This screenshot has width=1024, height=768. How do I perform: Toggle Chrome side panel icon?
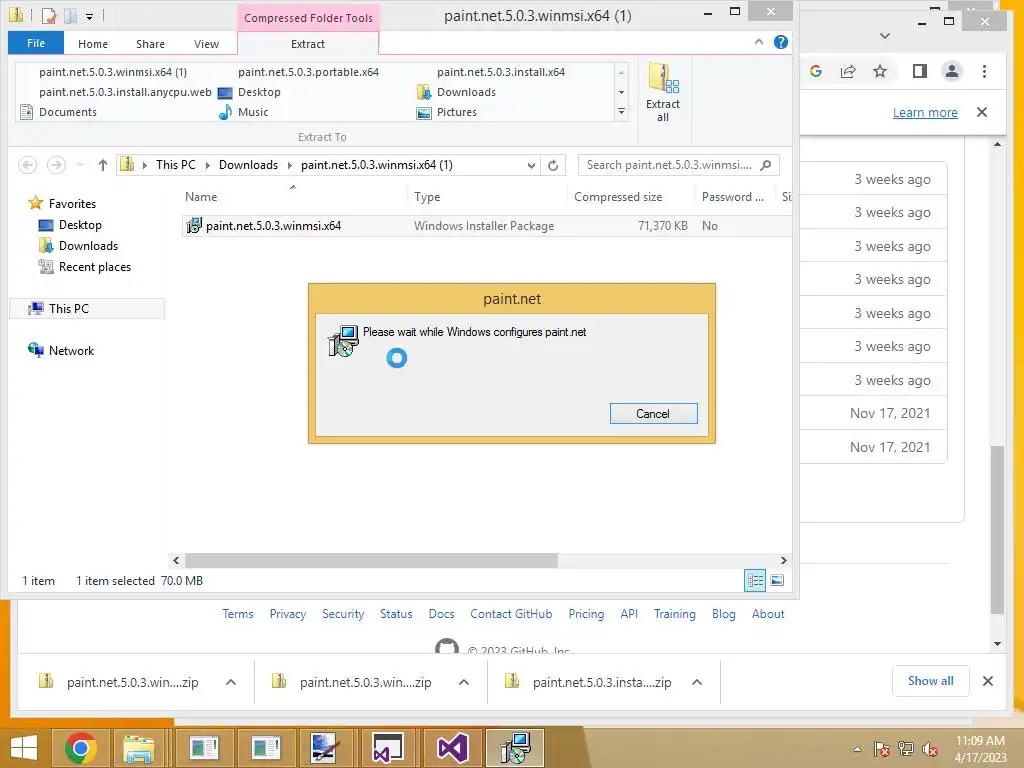[920, 71]
